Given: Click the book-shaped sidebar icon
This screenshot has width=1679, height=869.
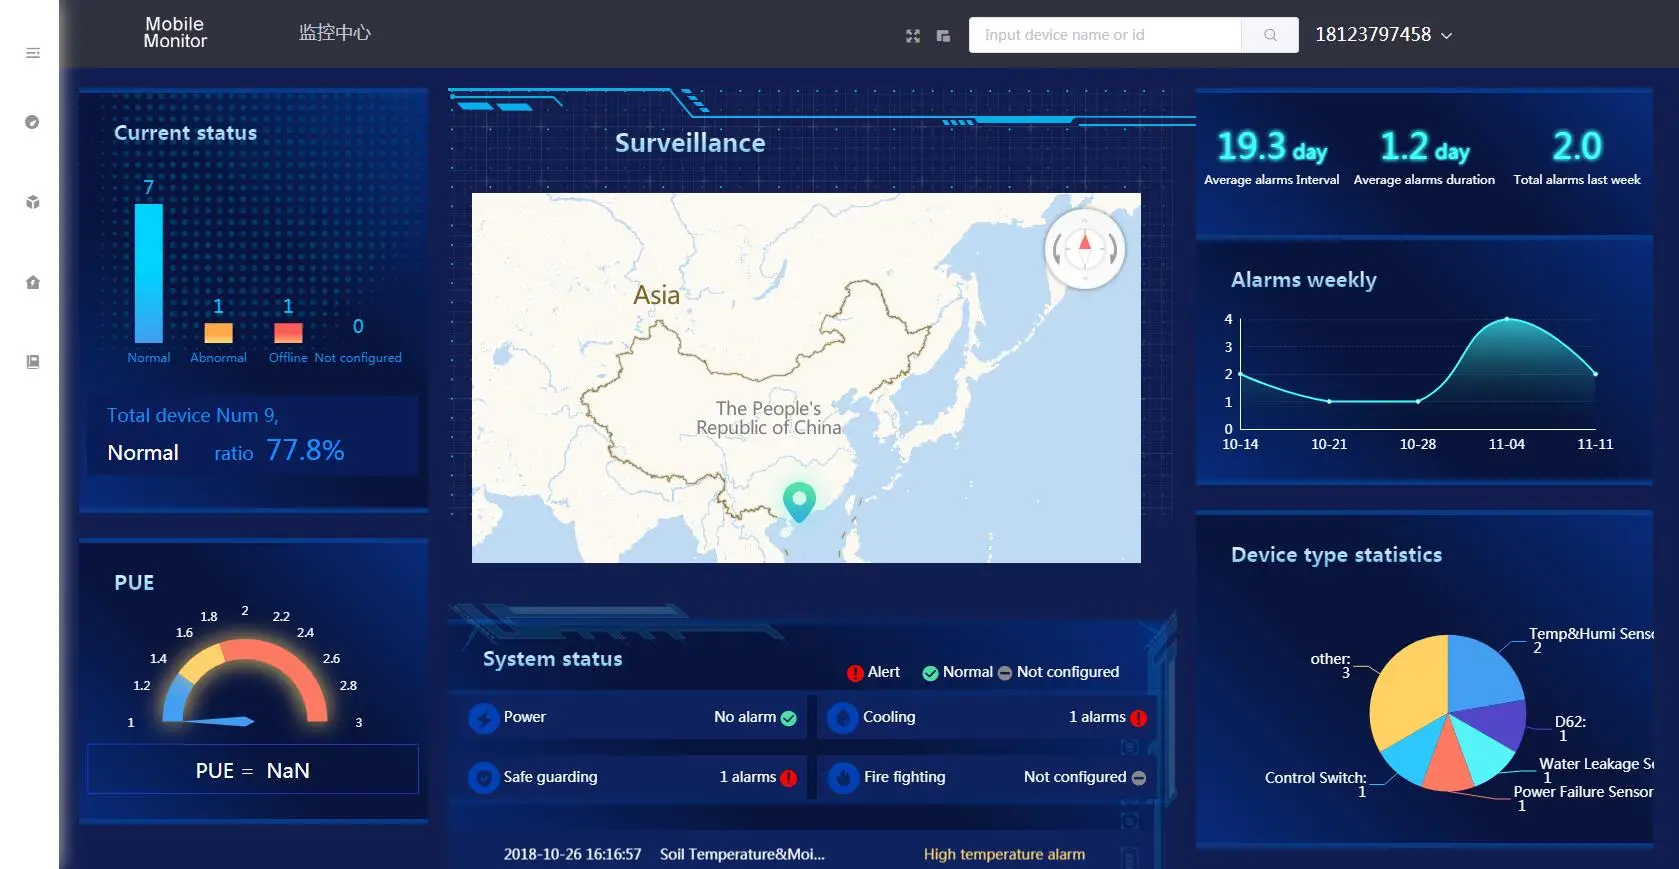Looking at the screenshot, I should (x=32, y=362).
